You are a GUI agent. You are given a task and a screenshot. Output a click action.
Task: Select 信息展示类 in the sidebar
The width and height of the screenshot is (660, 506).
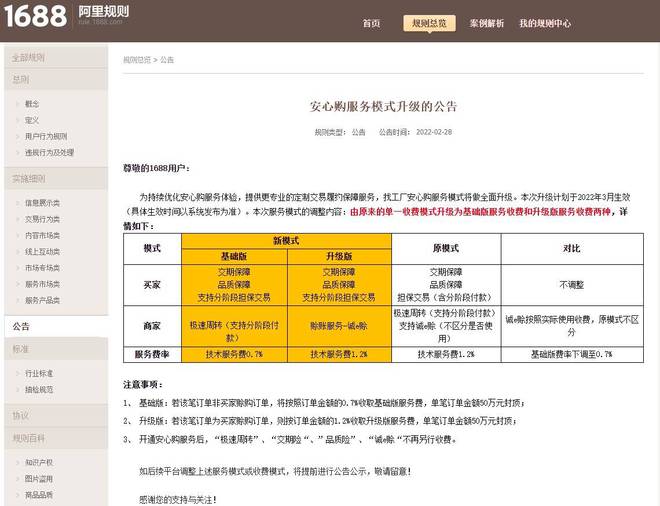[42, 203]
